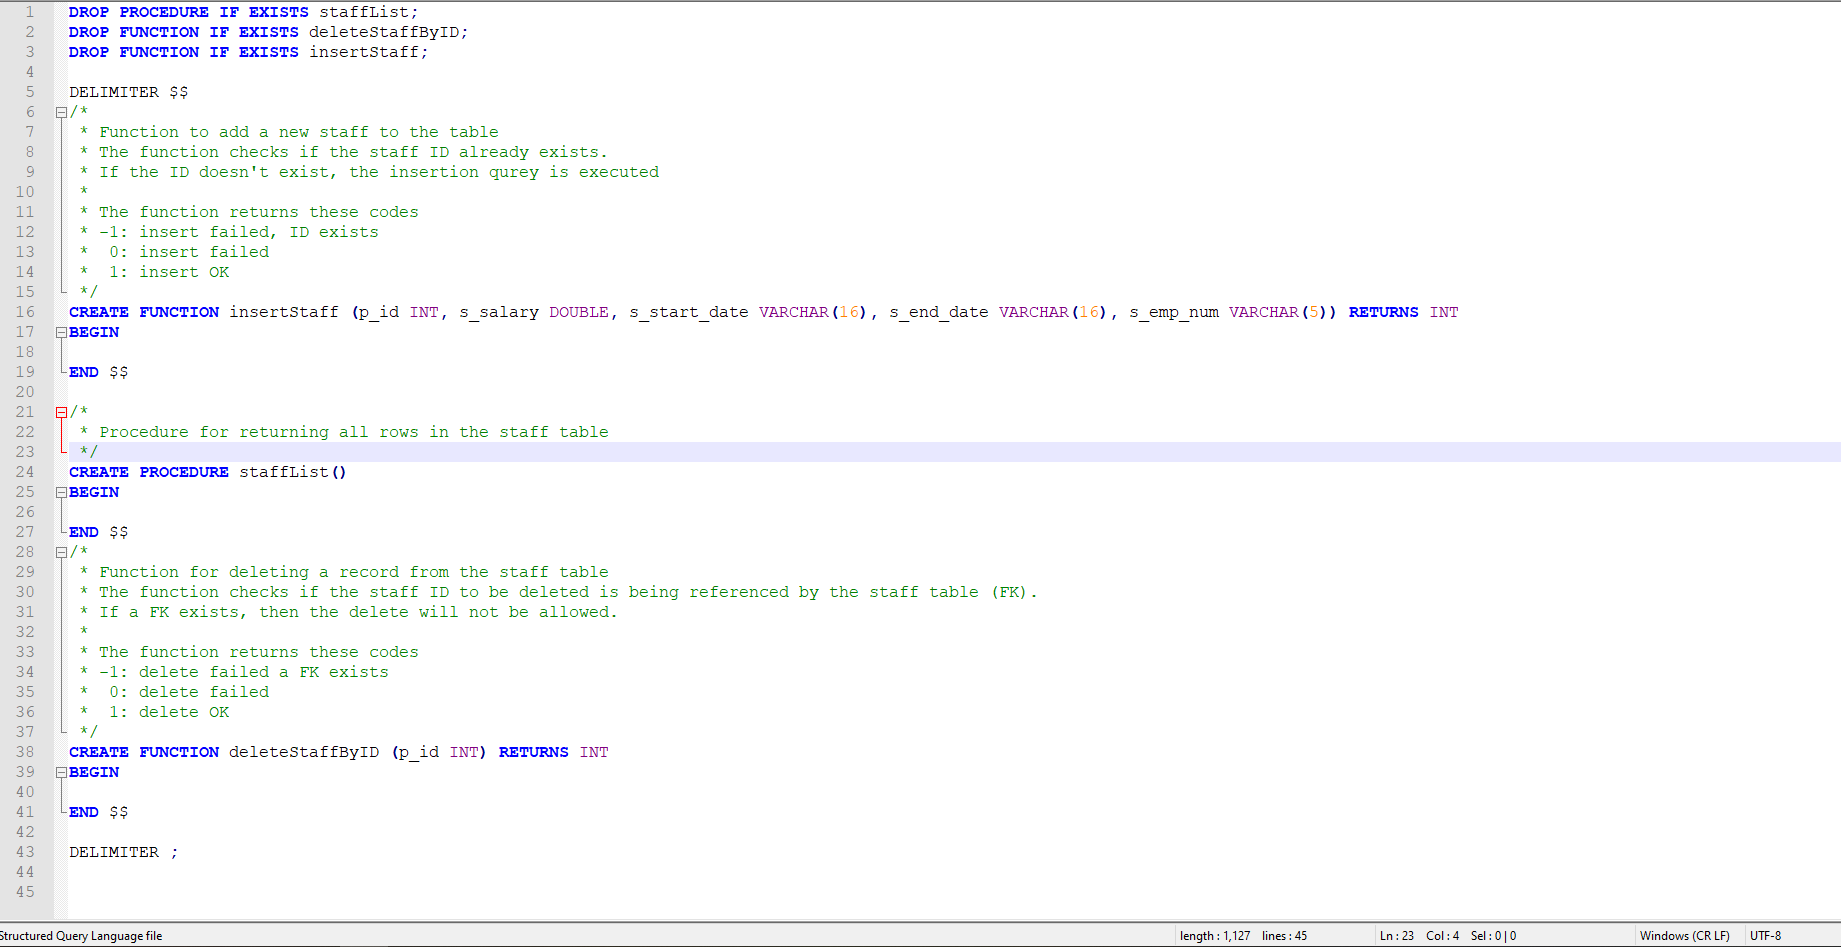Click the length:1,127 document size indicator

click(x=1215, y=935)
